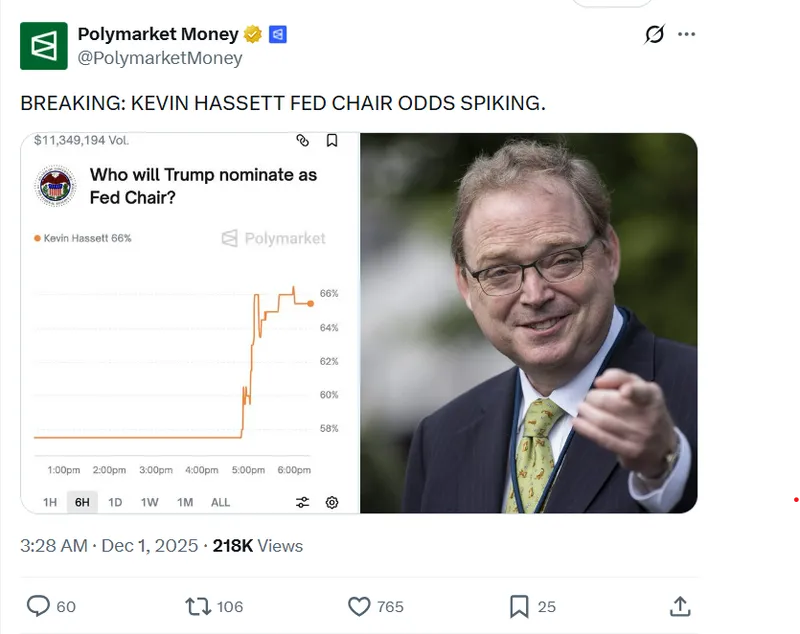Viewport: 800px width, 634px height.
Task: Open the @PolymarketMoney profile handle link
Action: (160, 58)
